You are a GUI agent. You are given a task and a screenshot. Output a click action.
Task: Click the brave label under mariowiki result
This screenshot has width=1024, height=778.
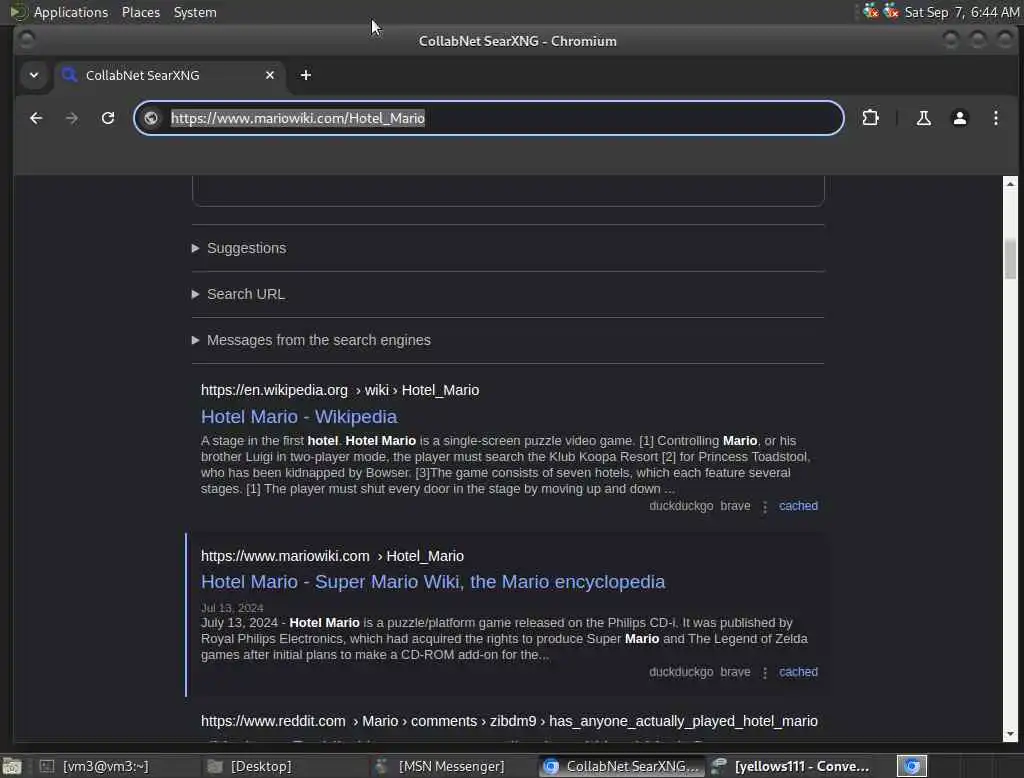735,672
